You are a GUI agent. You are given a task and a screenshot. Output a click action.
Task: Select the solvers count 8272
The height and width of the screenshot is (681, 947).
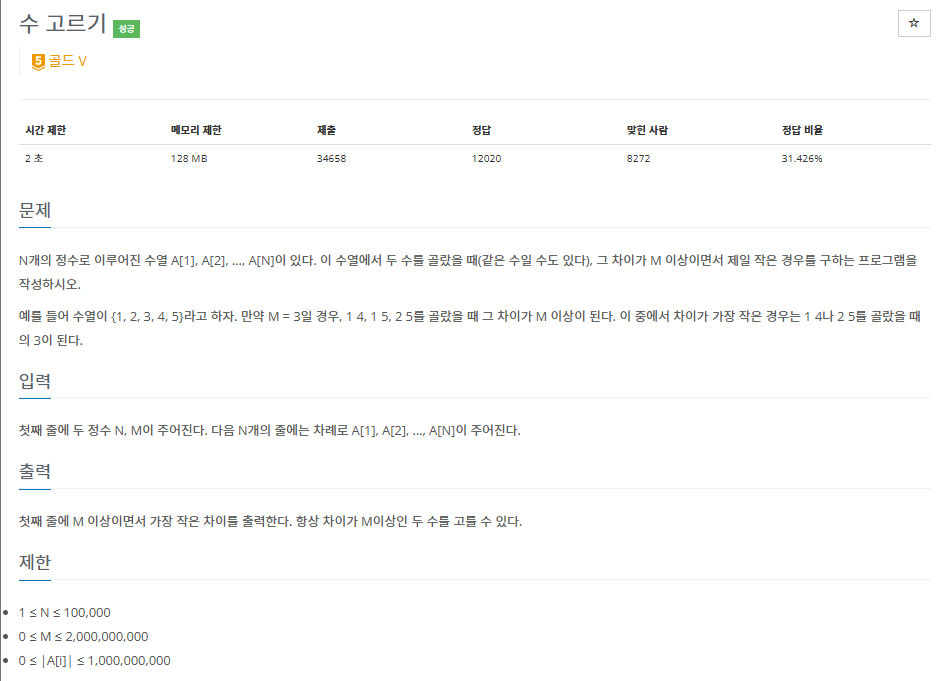(638, 159)
